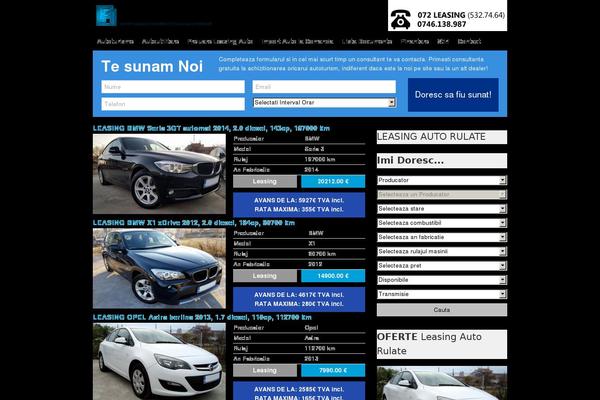Open the Contact menu item

click(469, 41)
